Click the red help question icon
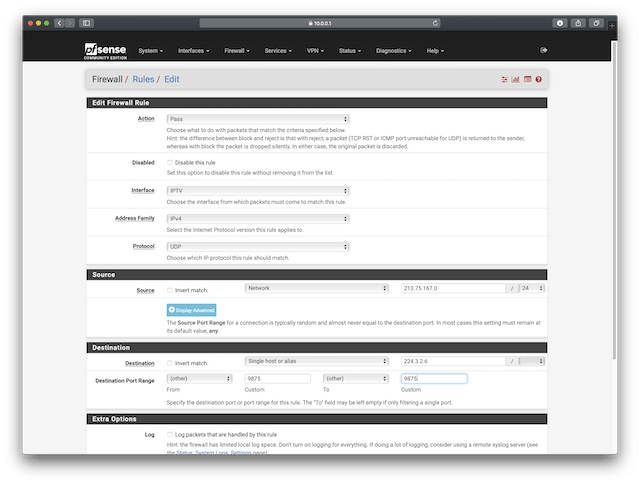640x484 pixels. [x=539, y=79]
